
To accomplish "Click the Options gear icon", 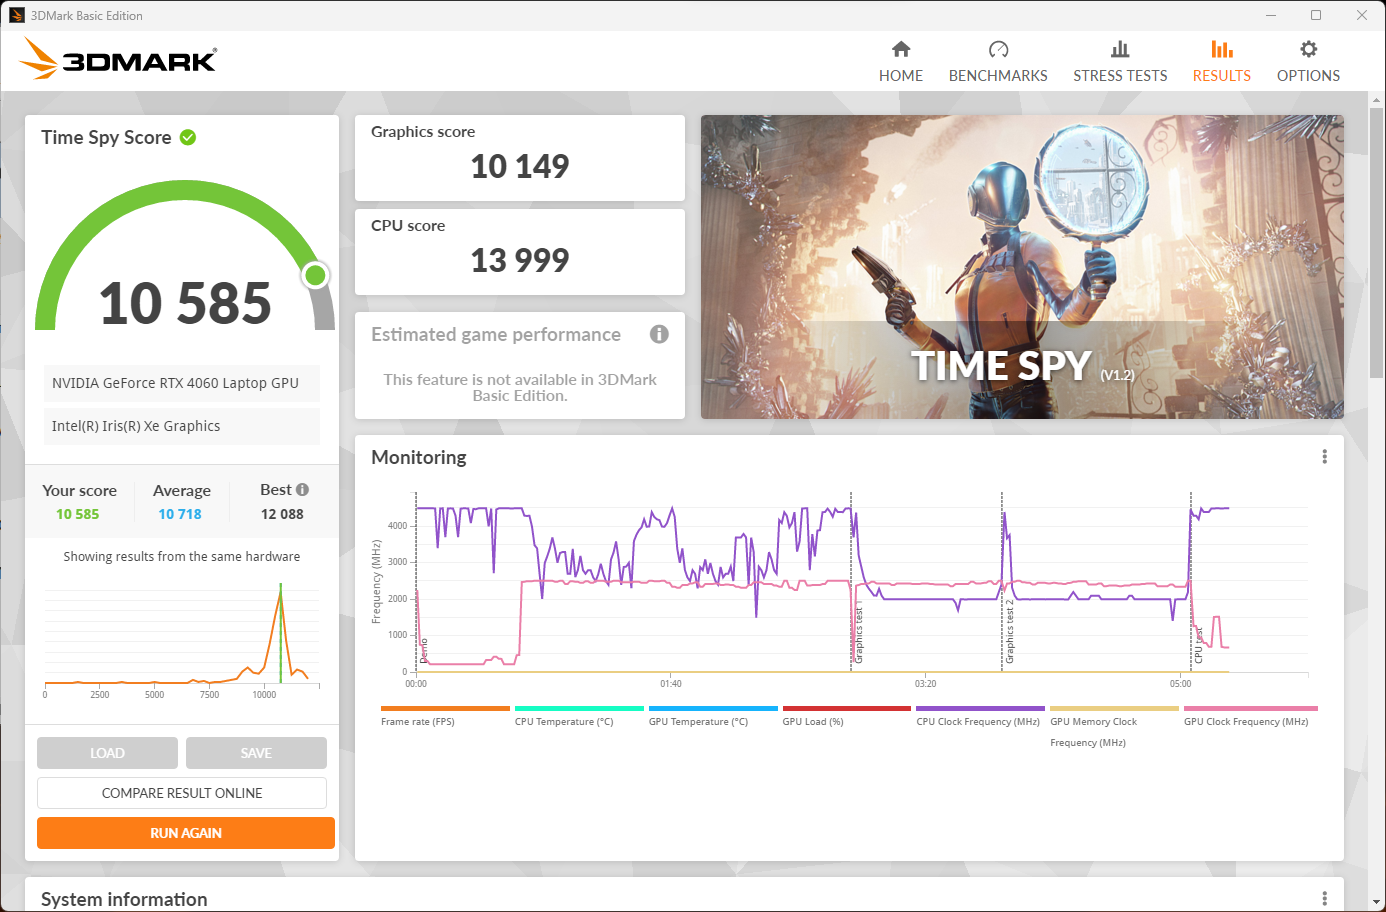I will coord(1308,49).
